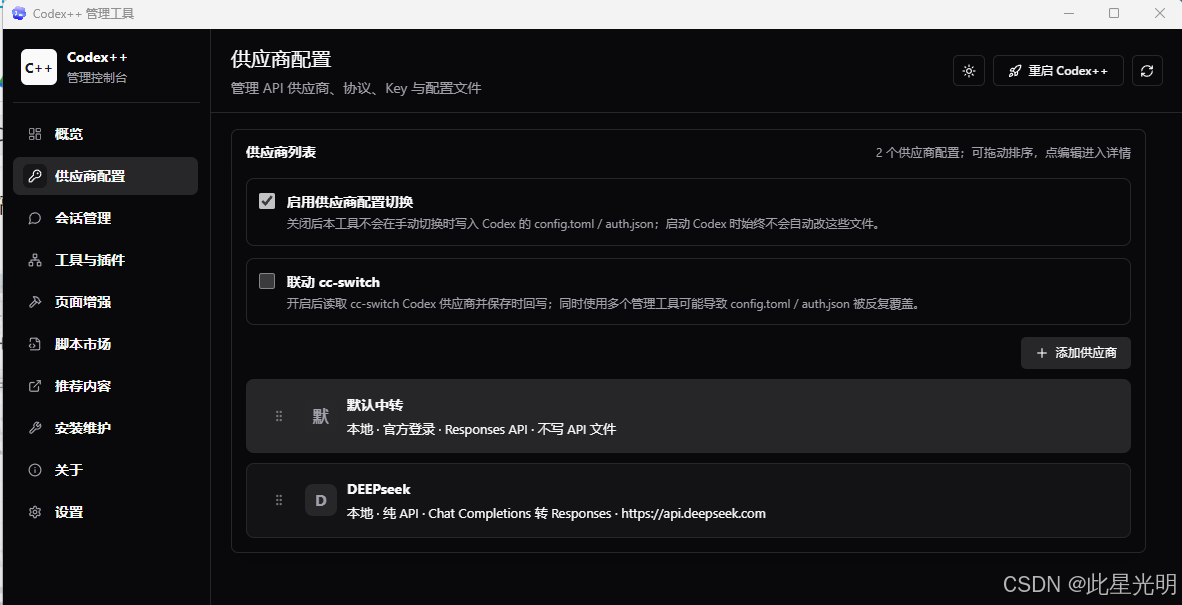Click the script file icon for 脚本市场
The width and height of the screenshot is (1182, 605).
(x=35, y=344)
